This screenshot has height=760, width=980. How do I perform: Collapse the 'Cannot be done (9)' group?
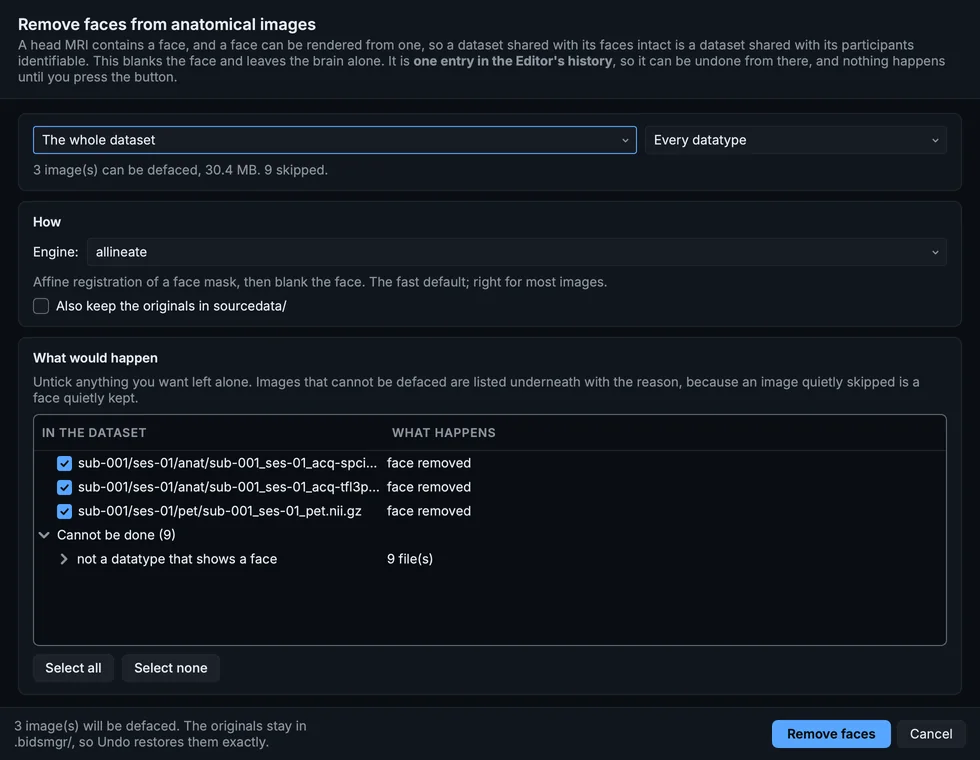pyautogui.click(x=44, y=535)
